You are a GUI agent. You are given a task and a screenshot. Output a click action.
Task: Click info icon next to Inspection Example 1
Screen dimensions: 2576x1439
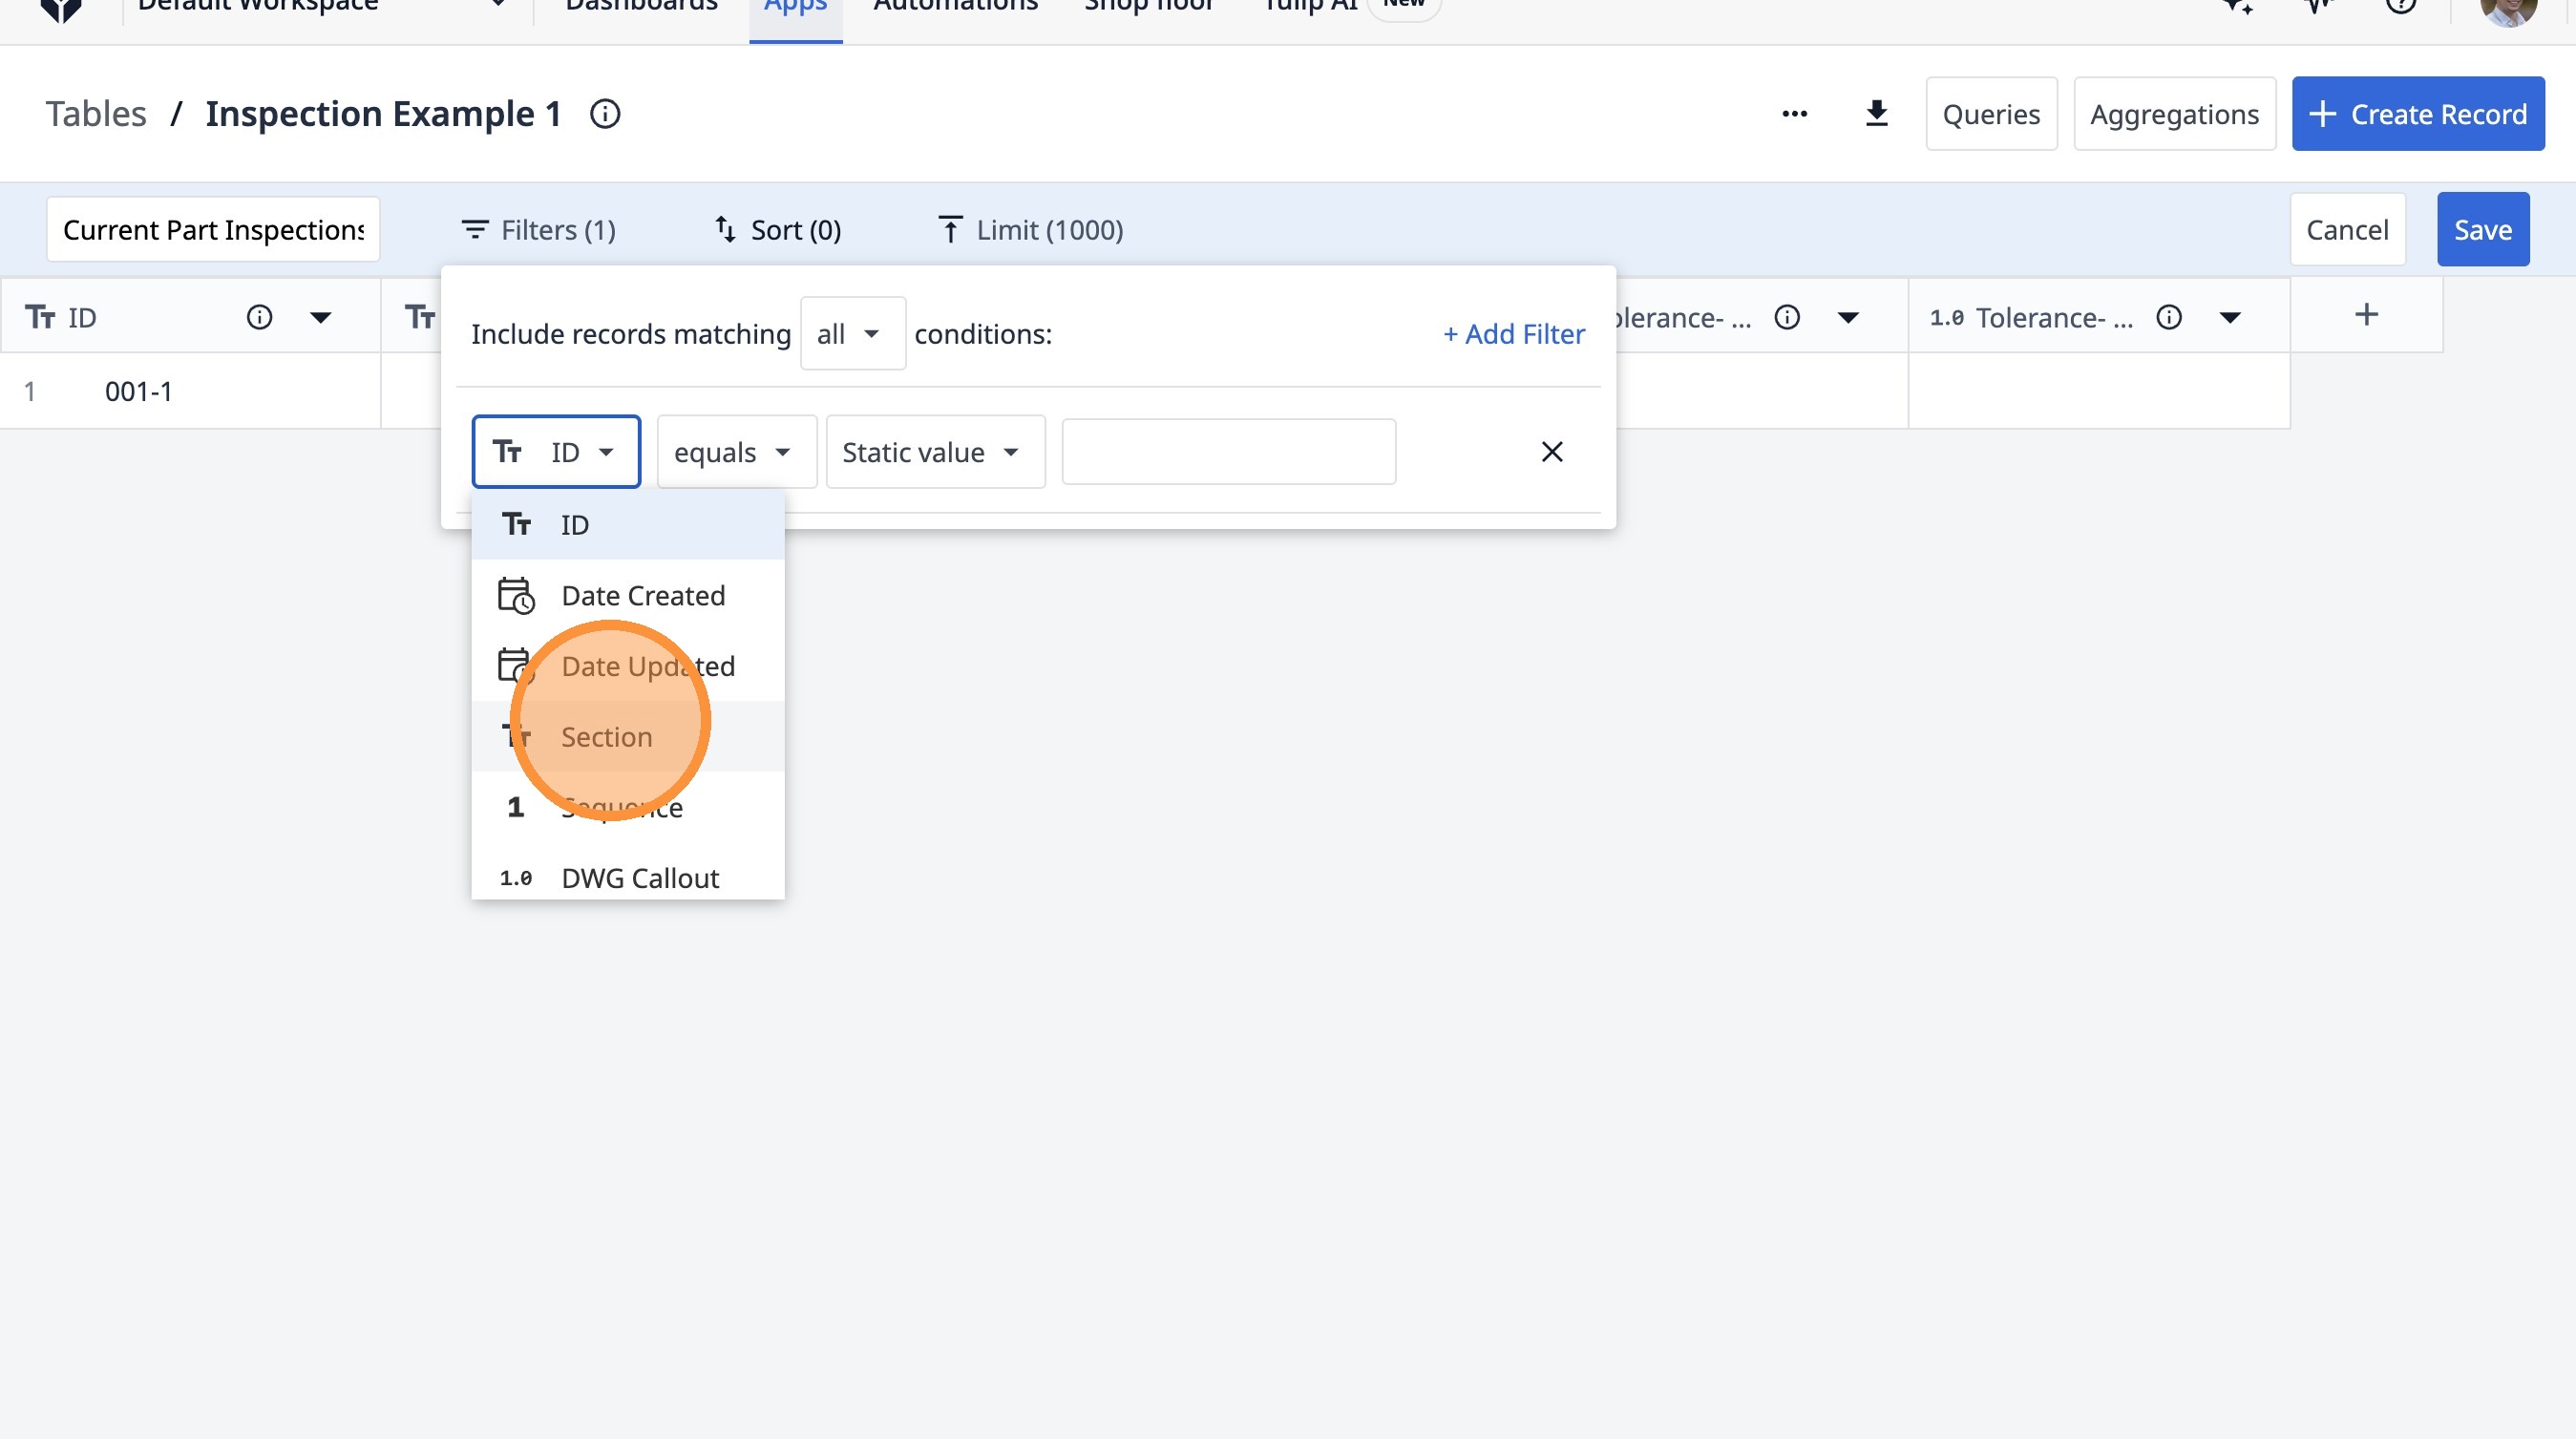click(x=605, y=114)
